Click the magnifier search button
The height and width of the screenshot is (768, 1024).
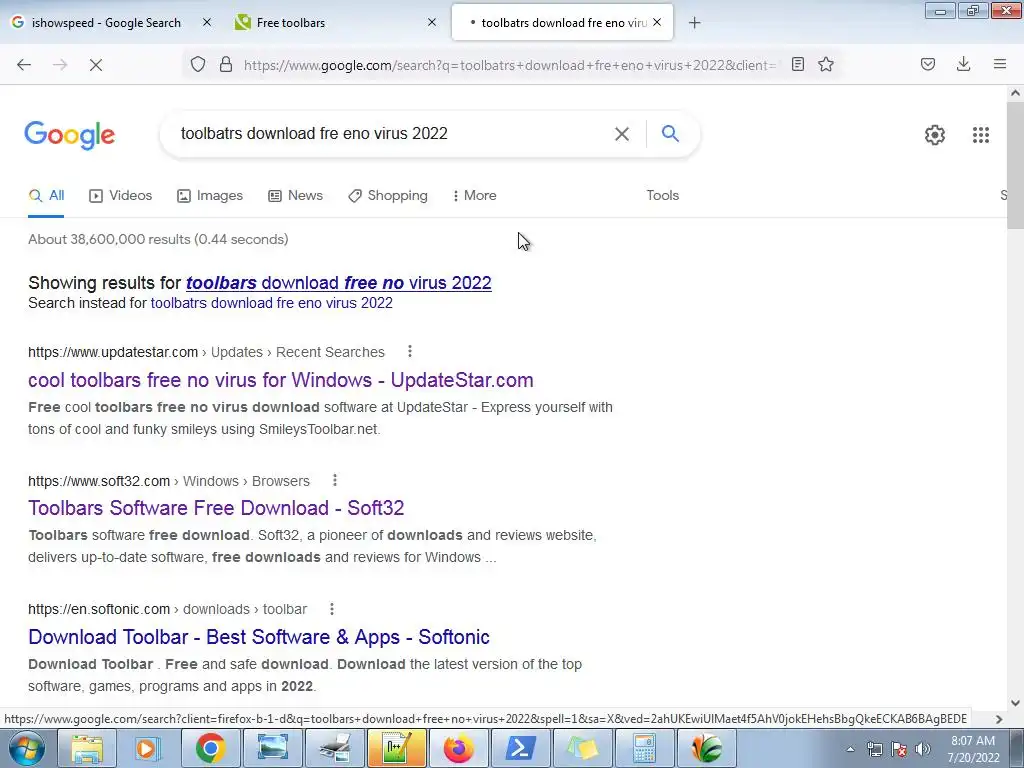point(670,134)
